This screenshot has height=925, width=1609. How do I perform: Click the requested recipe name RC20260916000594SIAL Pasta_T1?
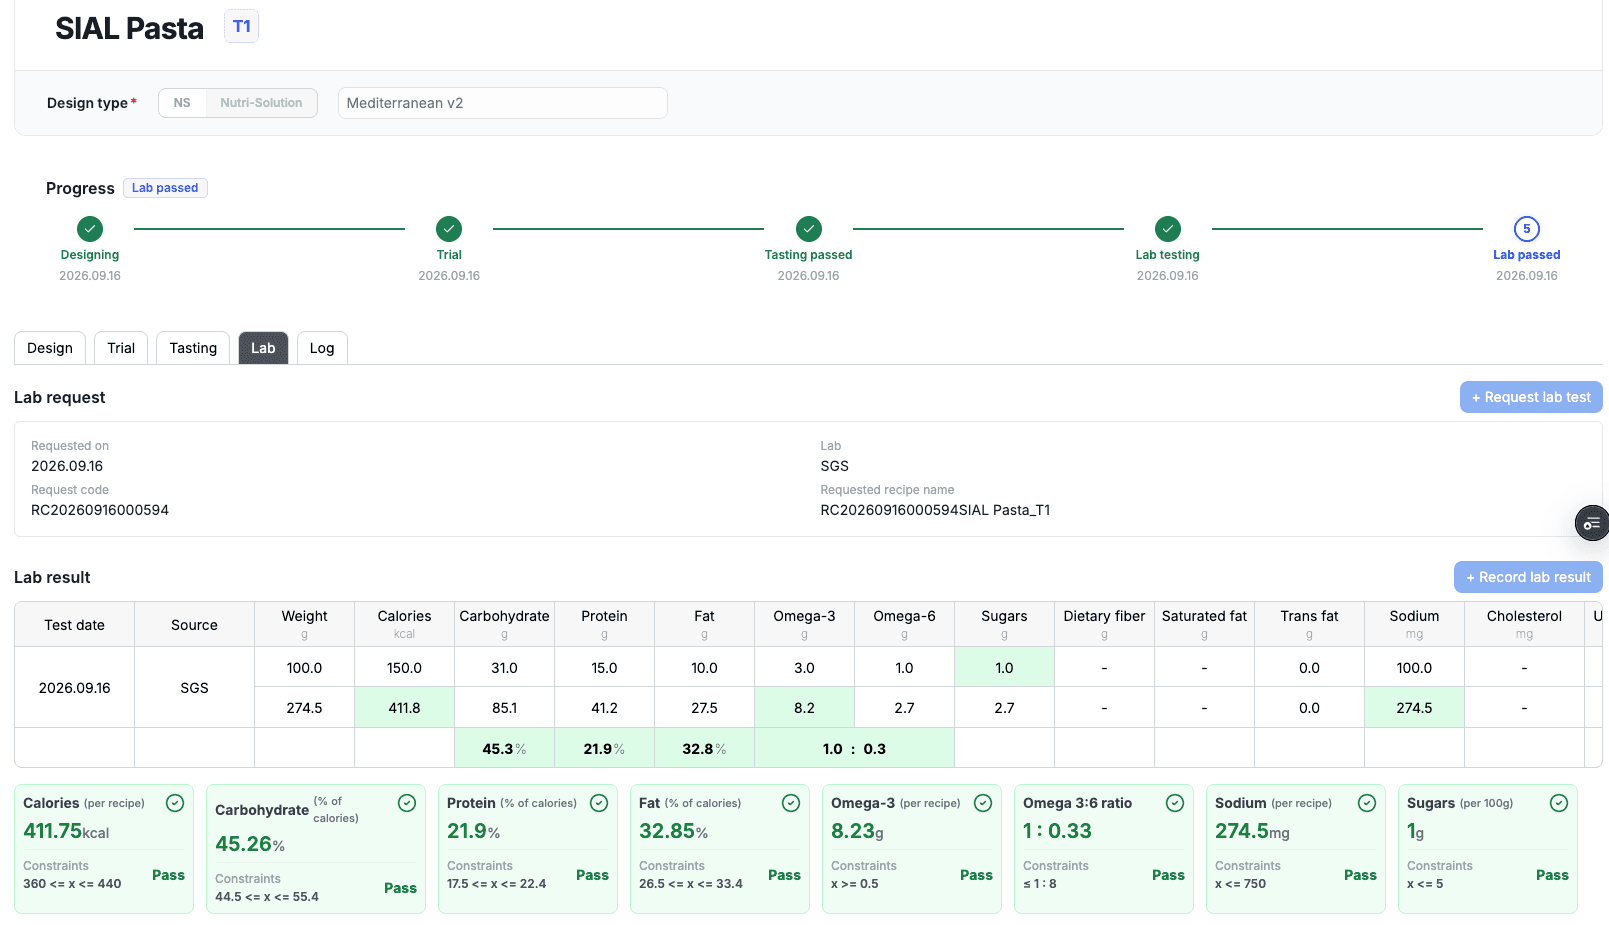pos(935,510)
